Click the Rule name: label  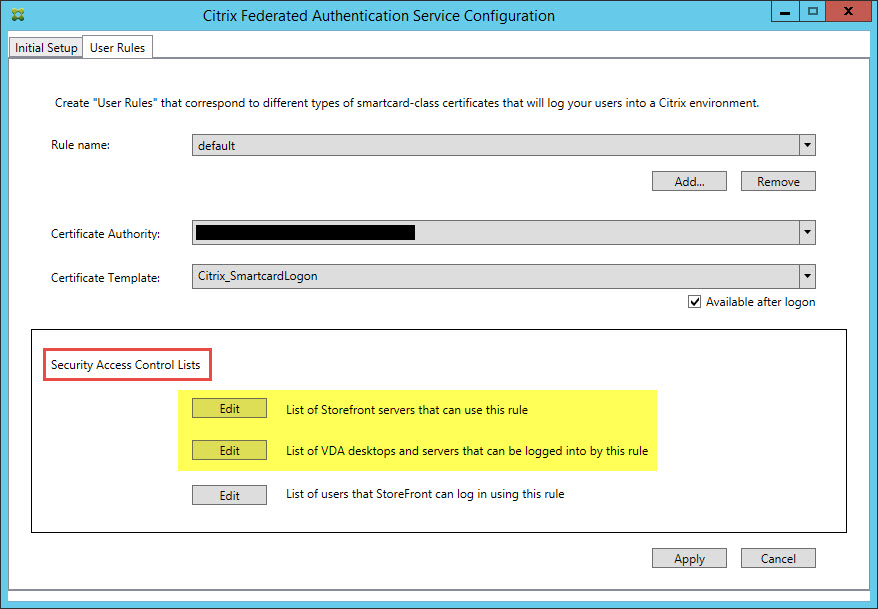pos(81,145)
